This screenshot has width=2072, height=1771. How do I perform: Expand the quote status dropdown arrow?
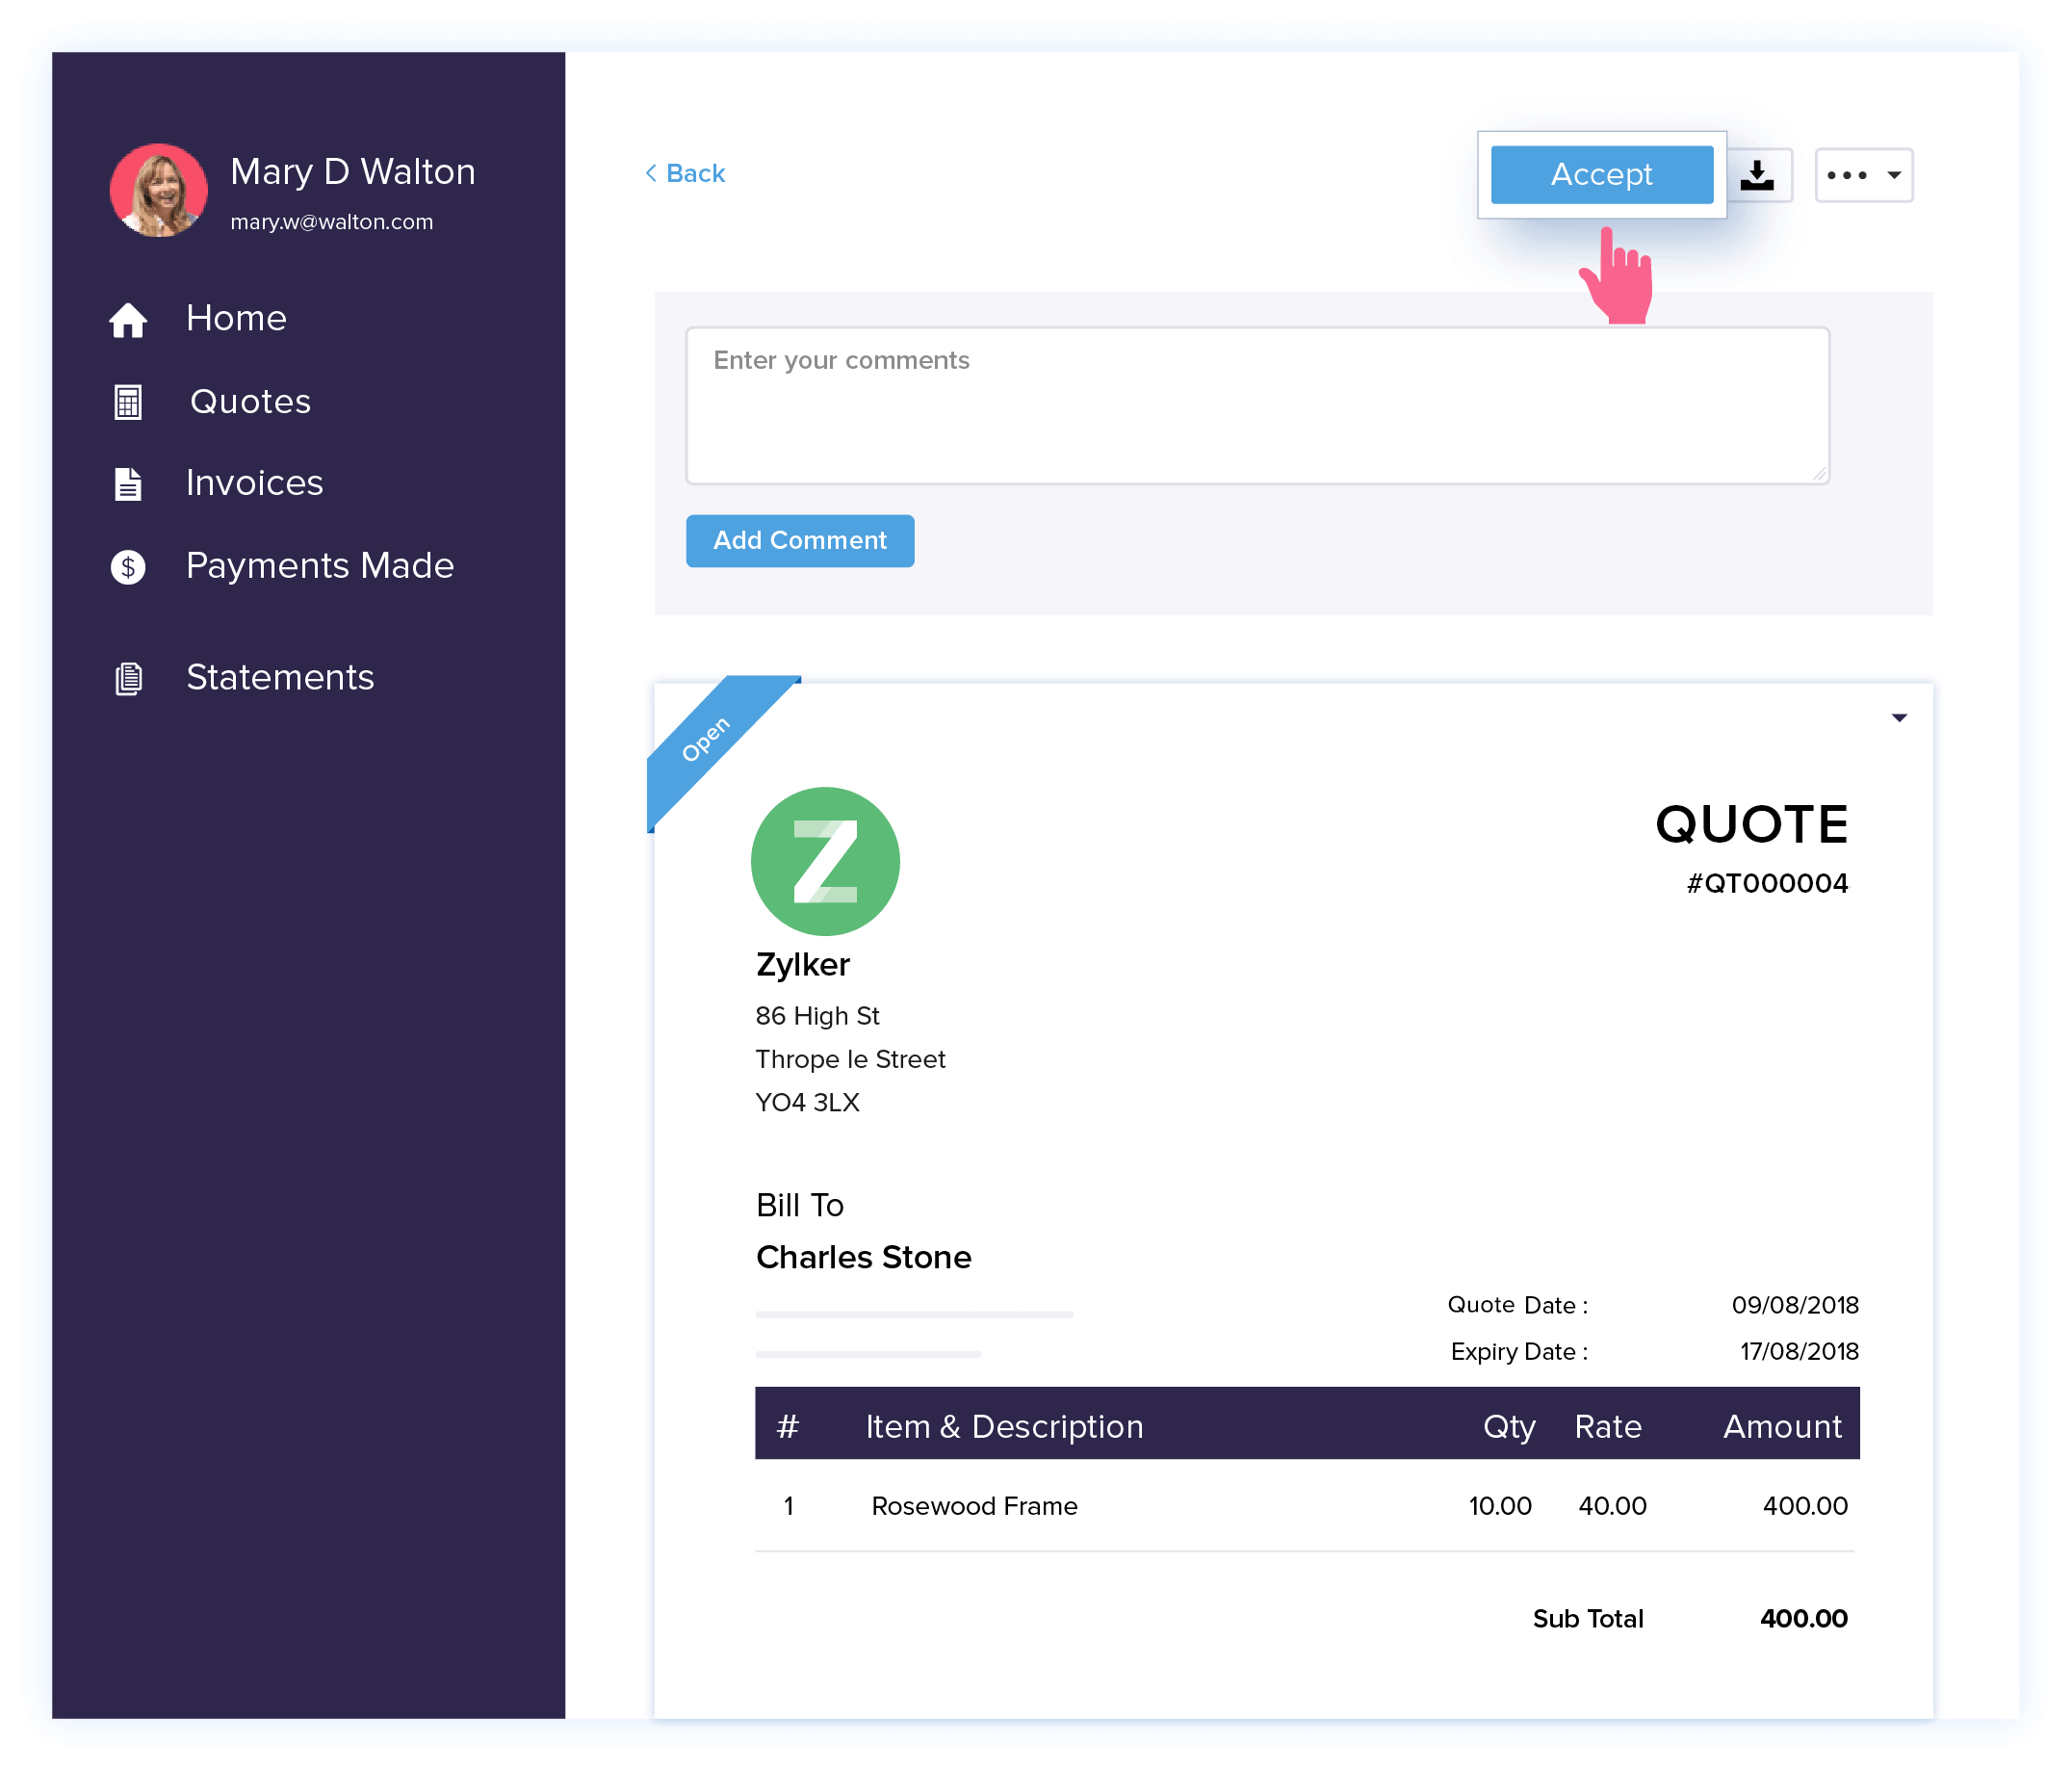(x=1900, y=716)
